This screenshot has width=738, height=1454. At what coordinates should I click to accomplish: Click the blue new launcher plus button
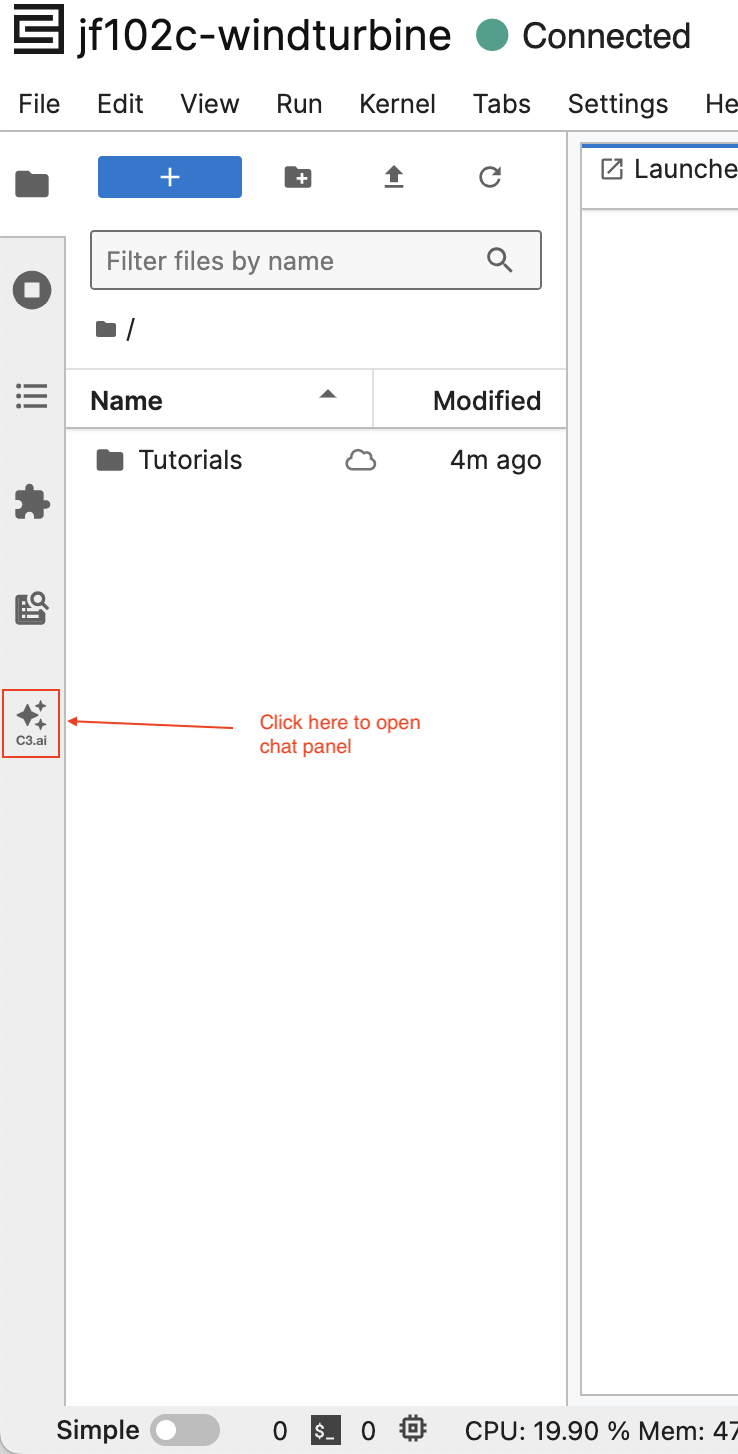click(170, 177)
